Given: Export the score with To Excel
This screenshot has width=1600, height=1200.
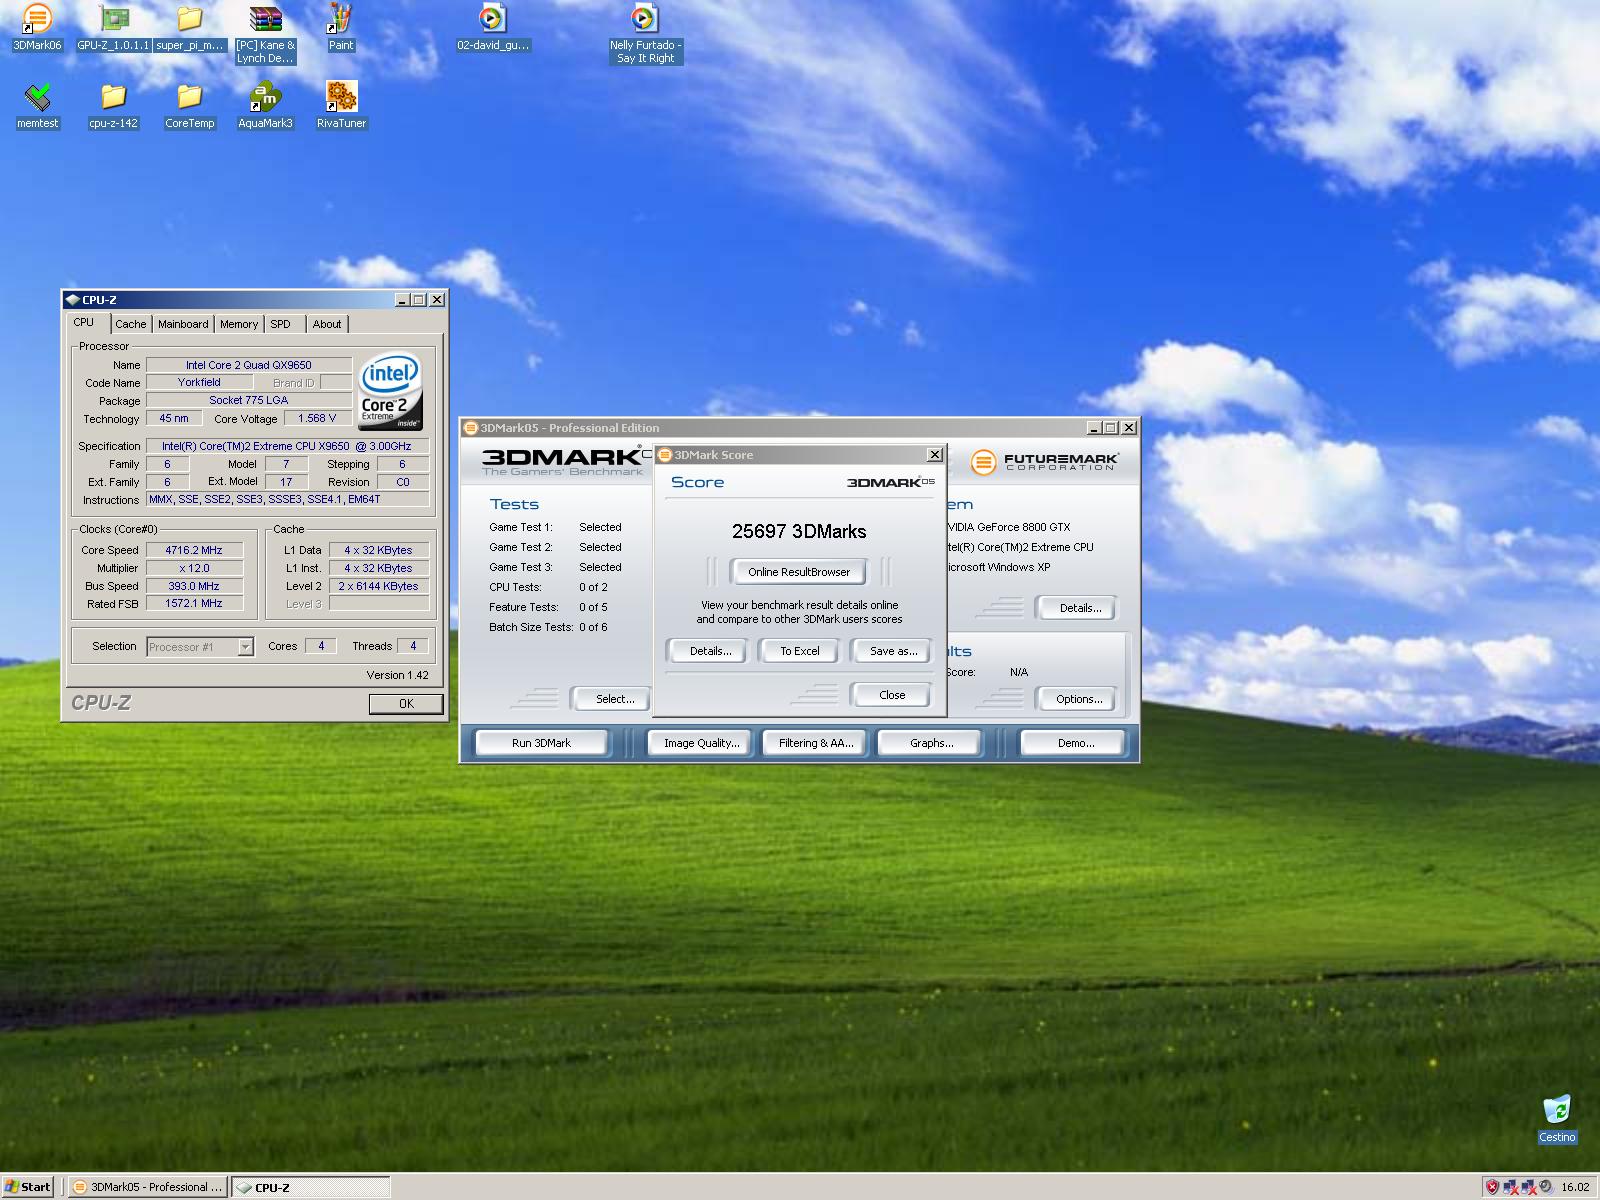Looking at the screenshot, I should pos(800,651).
